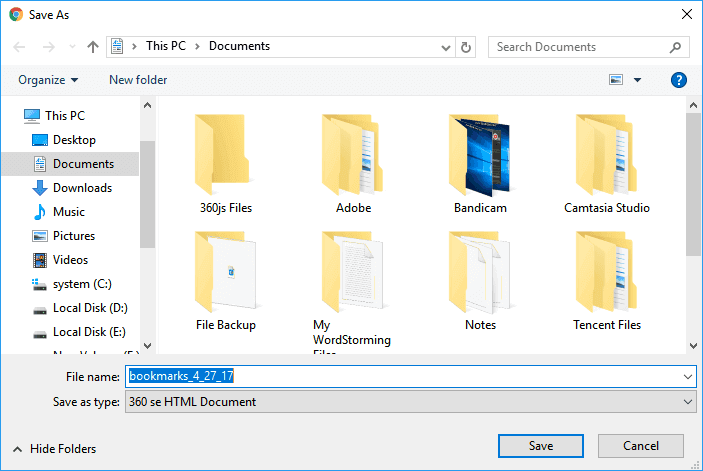The height and width of the screenshot is (471, 703).
Task: Collapse folders with Hide Folders
Action: pos(55,449)
